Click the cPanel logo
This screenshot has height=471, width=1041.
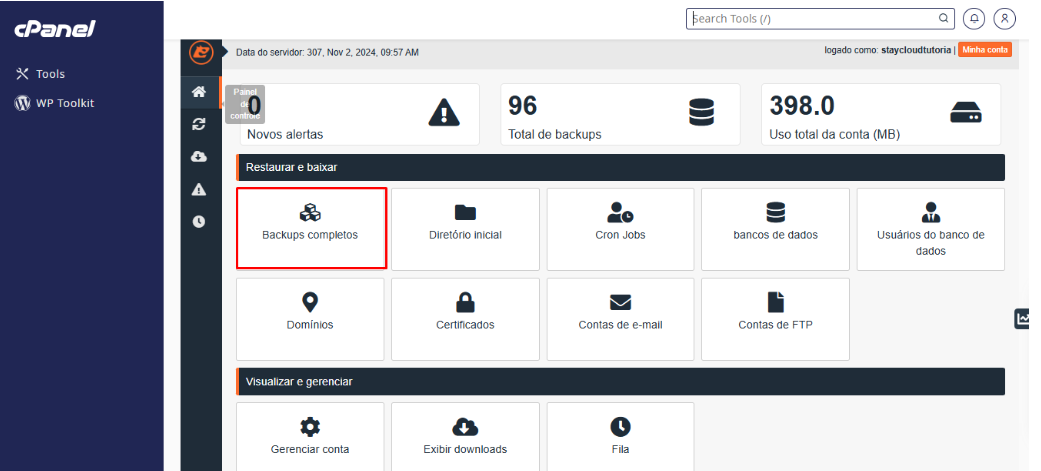[55, 29]
